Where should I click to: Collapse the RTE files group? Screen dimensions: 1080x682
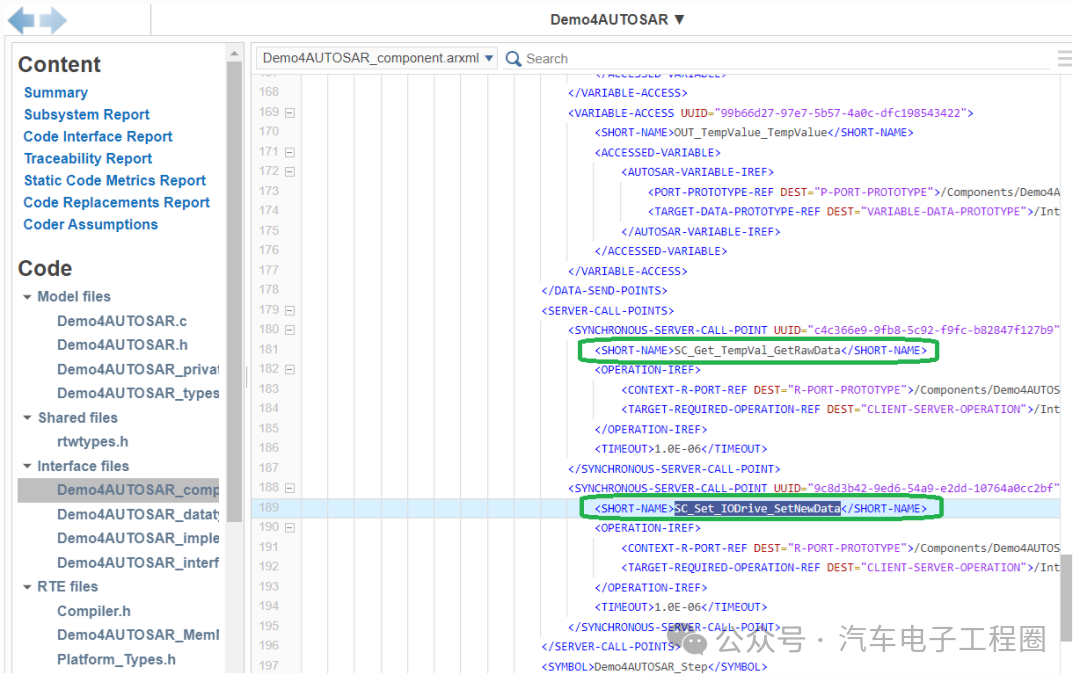(x=27, y=587)
